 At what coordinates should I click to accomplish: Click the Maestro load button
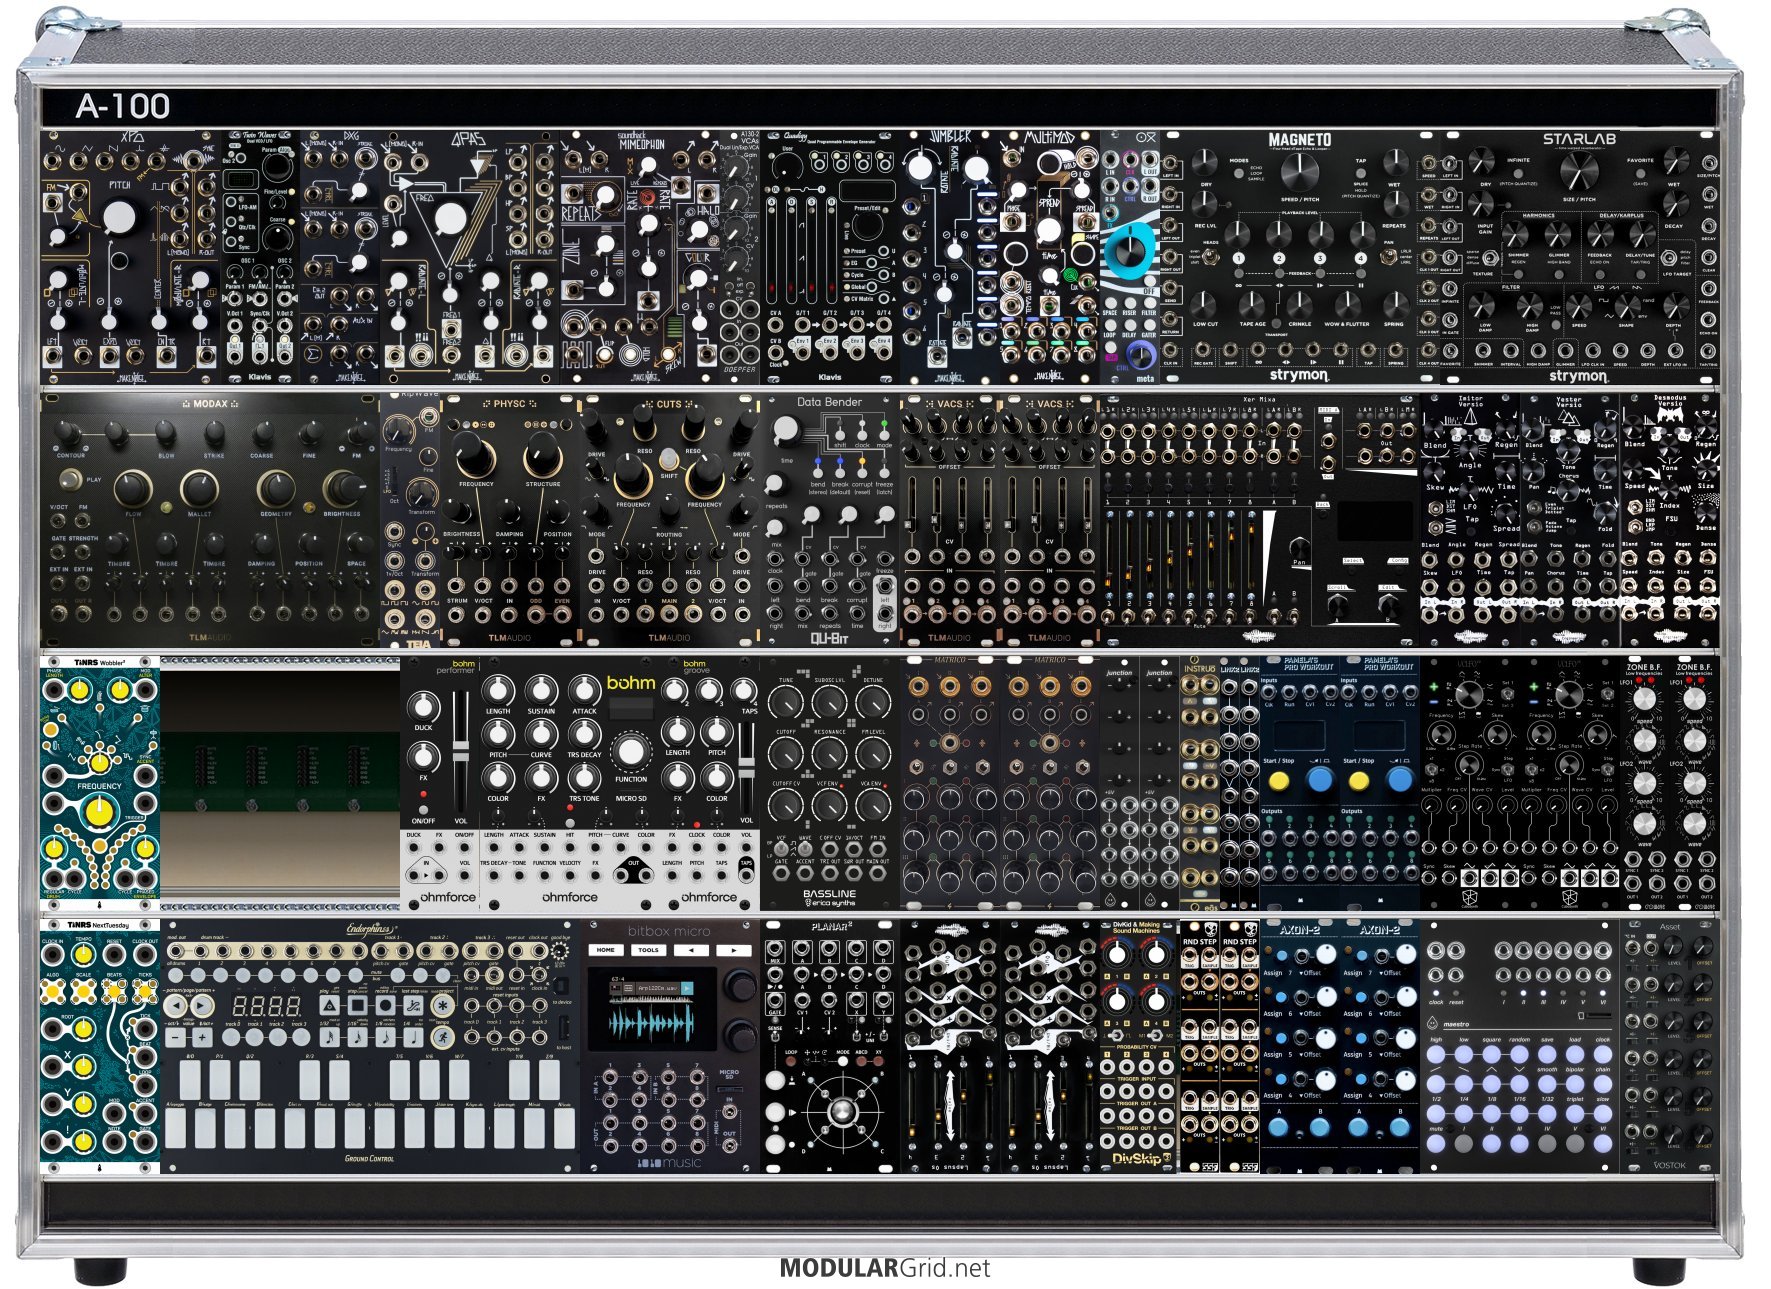coord(1575,1054)
